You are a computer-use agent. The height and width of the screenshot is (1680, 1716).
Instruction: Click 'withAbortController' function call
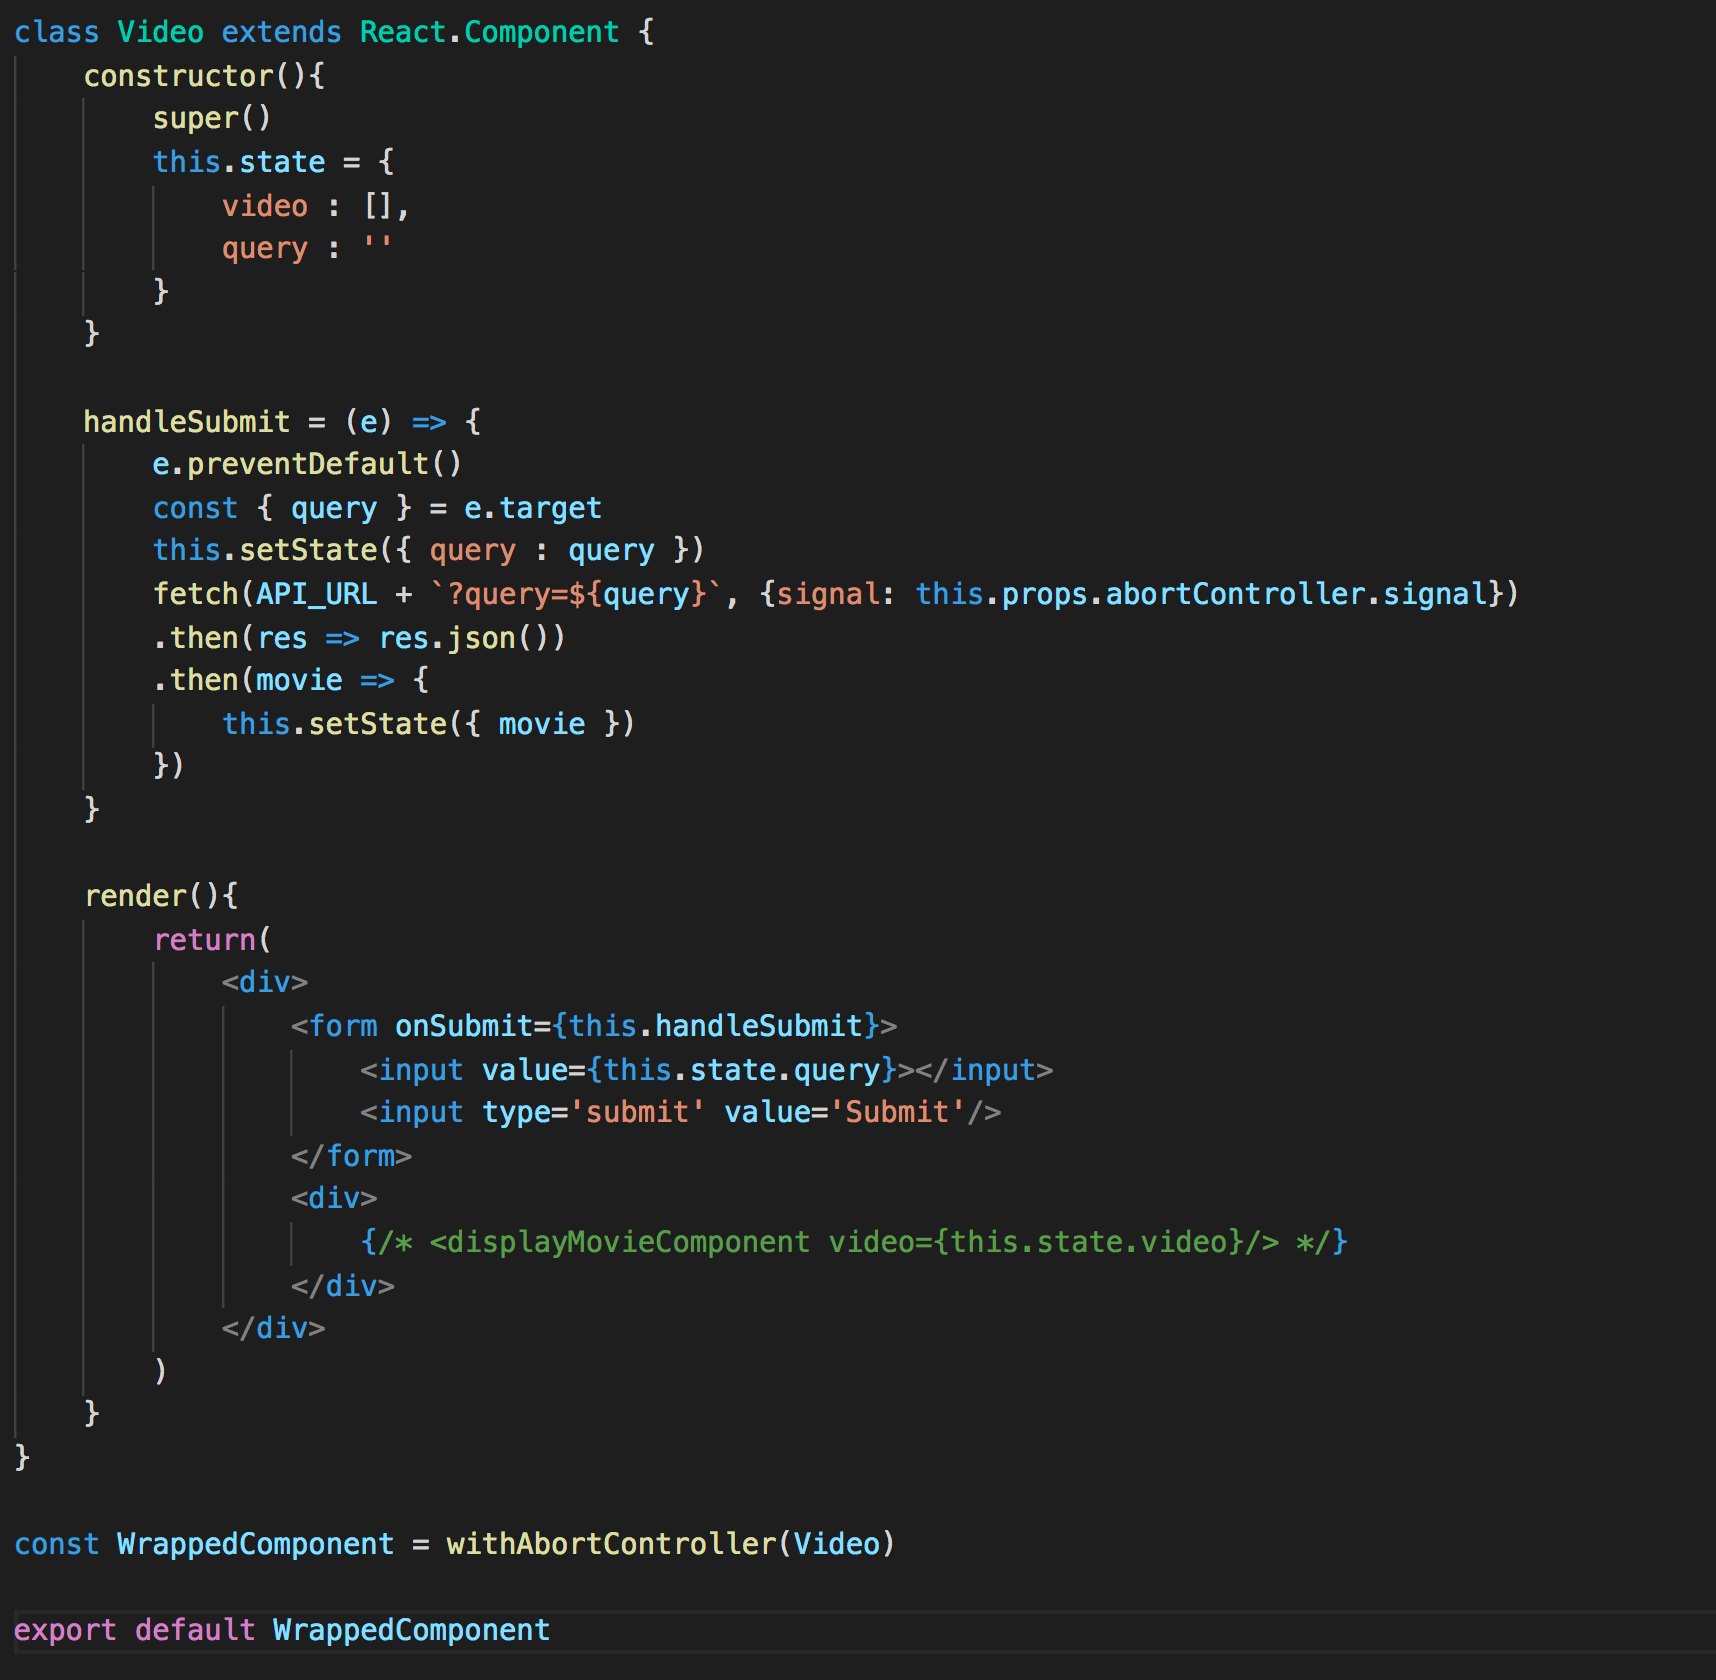[611, 1544]
